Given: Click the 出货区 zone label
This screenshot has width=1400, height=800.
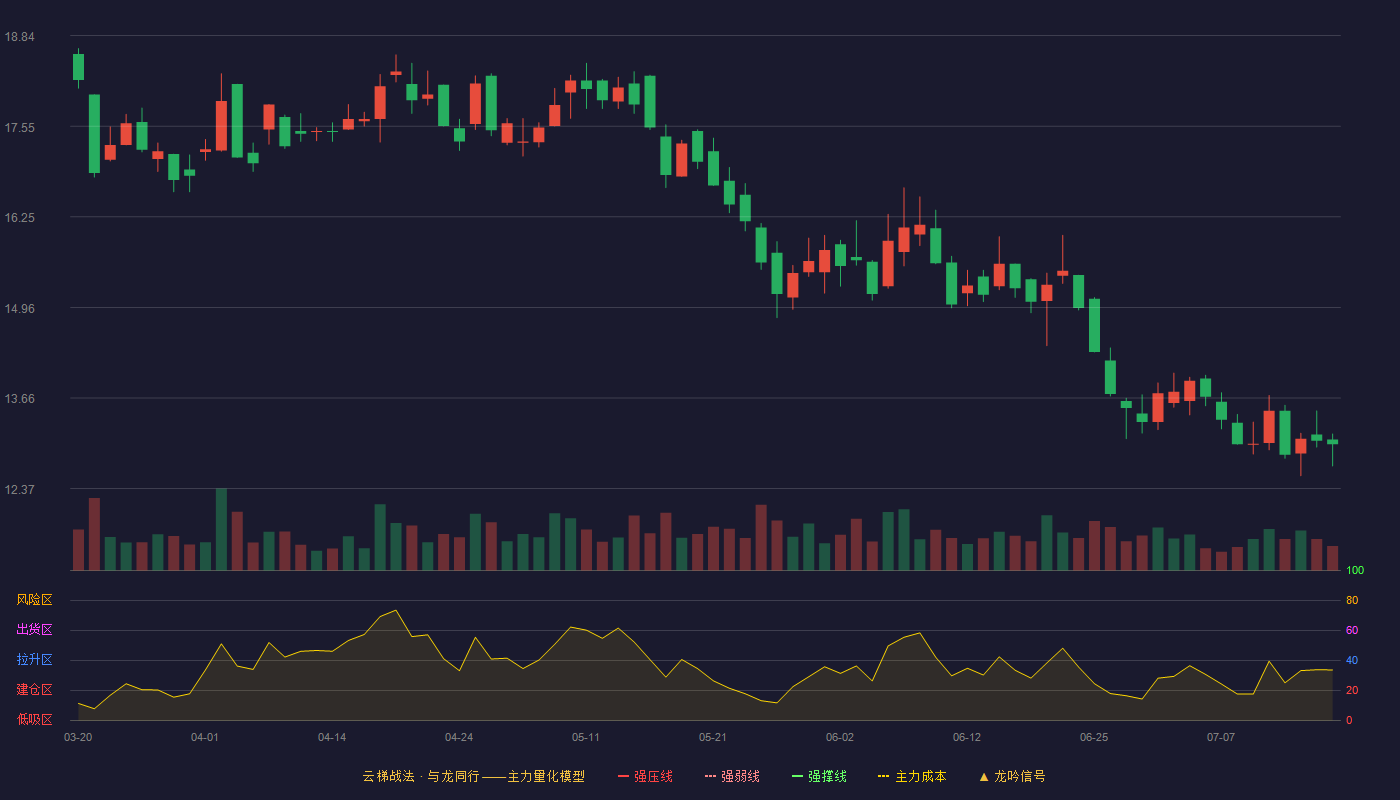Looking at the screenshot, I should coord(34,630).
